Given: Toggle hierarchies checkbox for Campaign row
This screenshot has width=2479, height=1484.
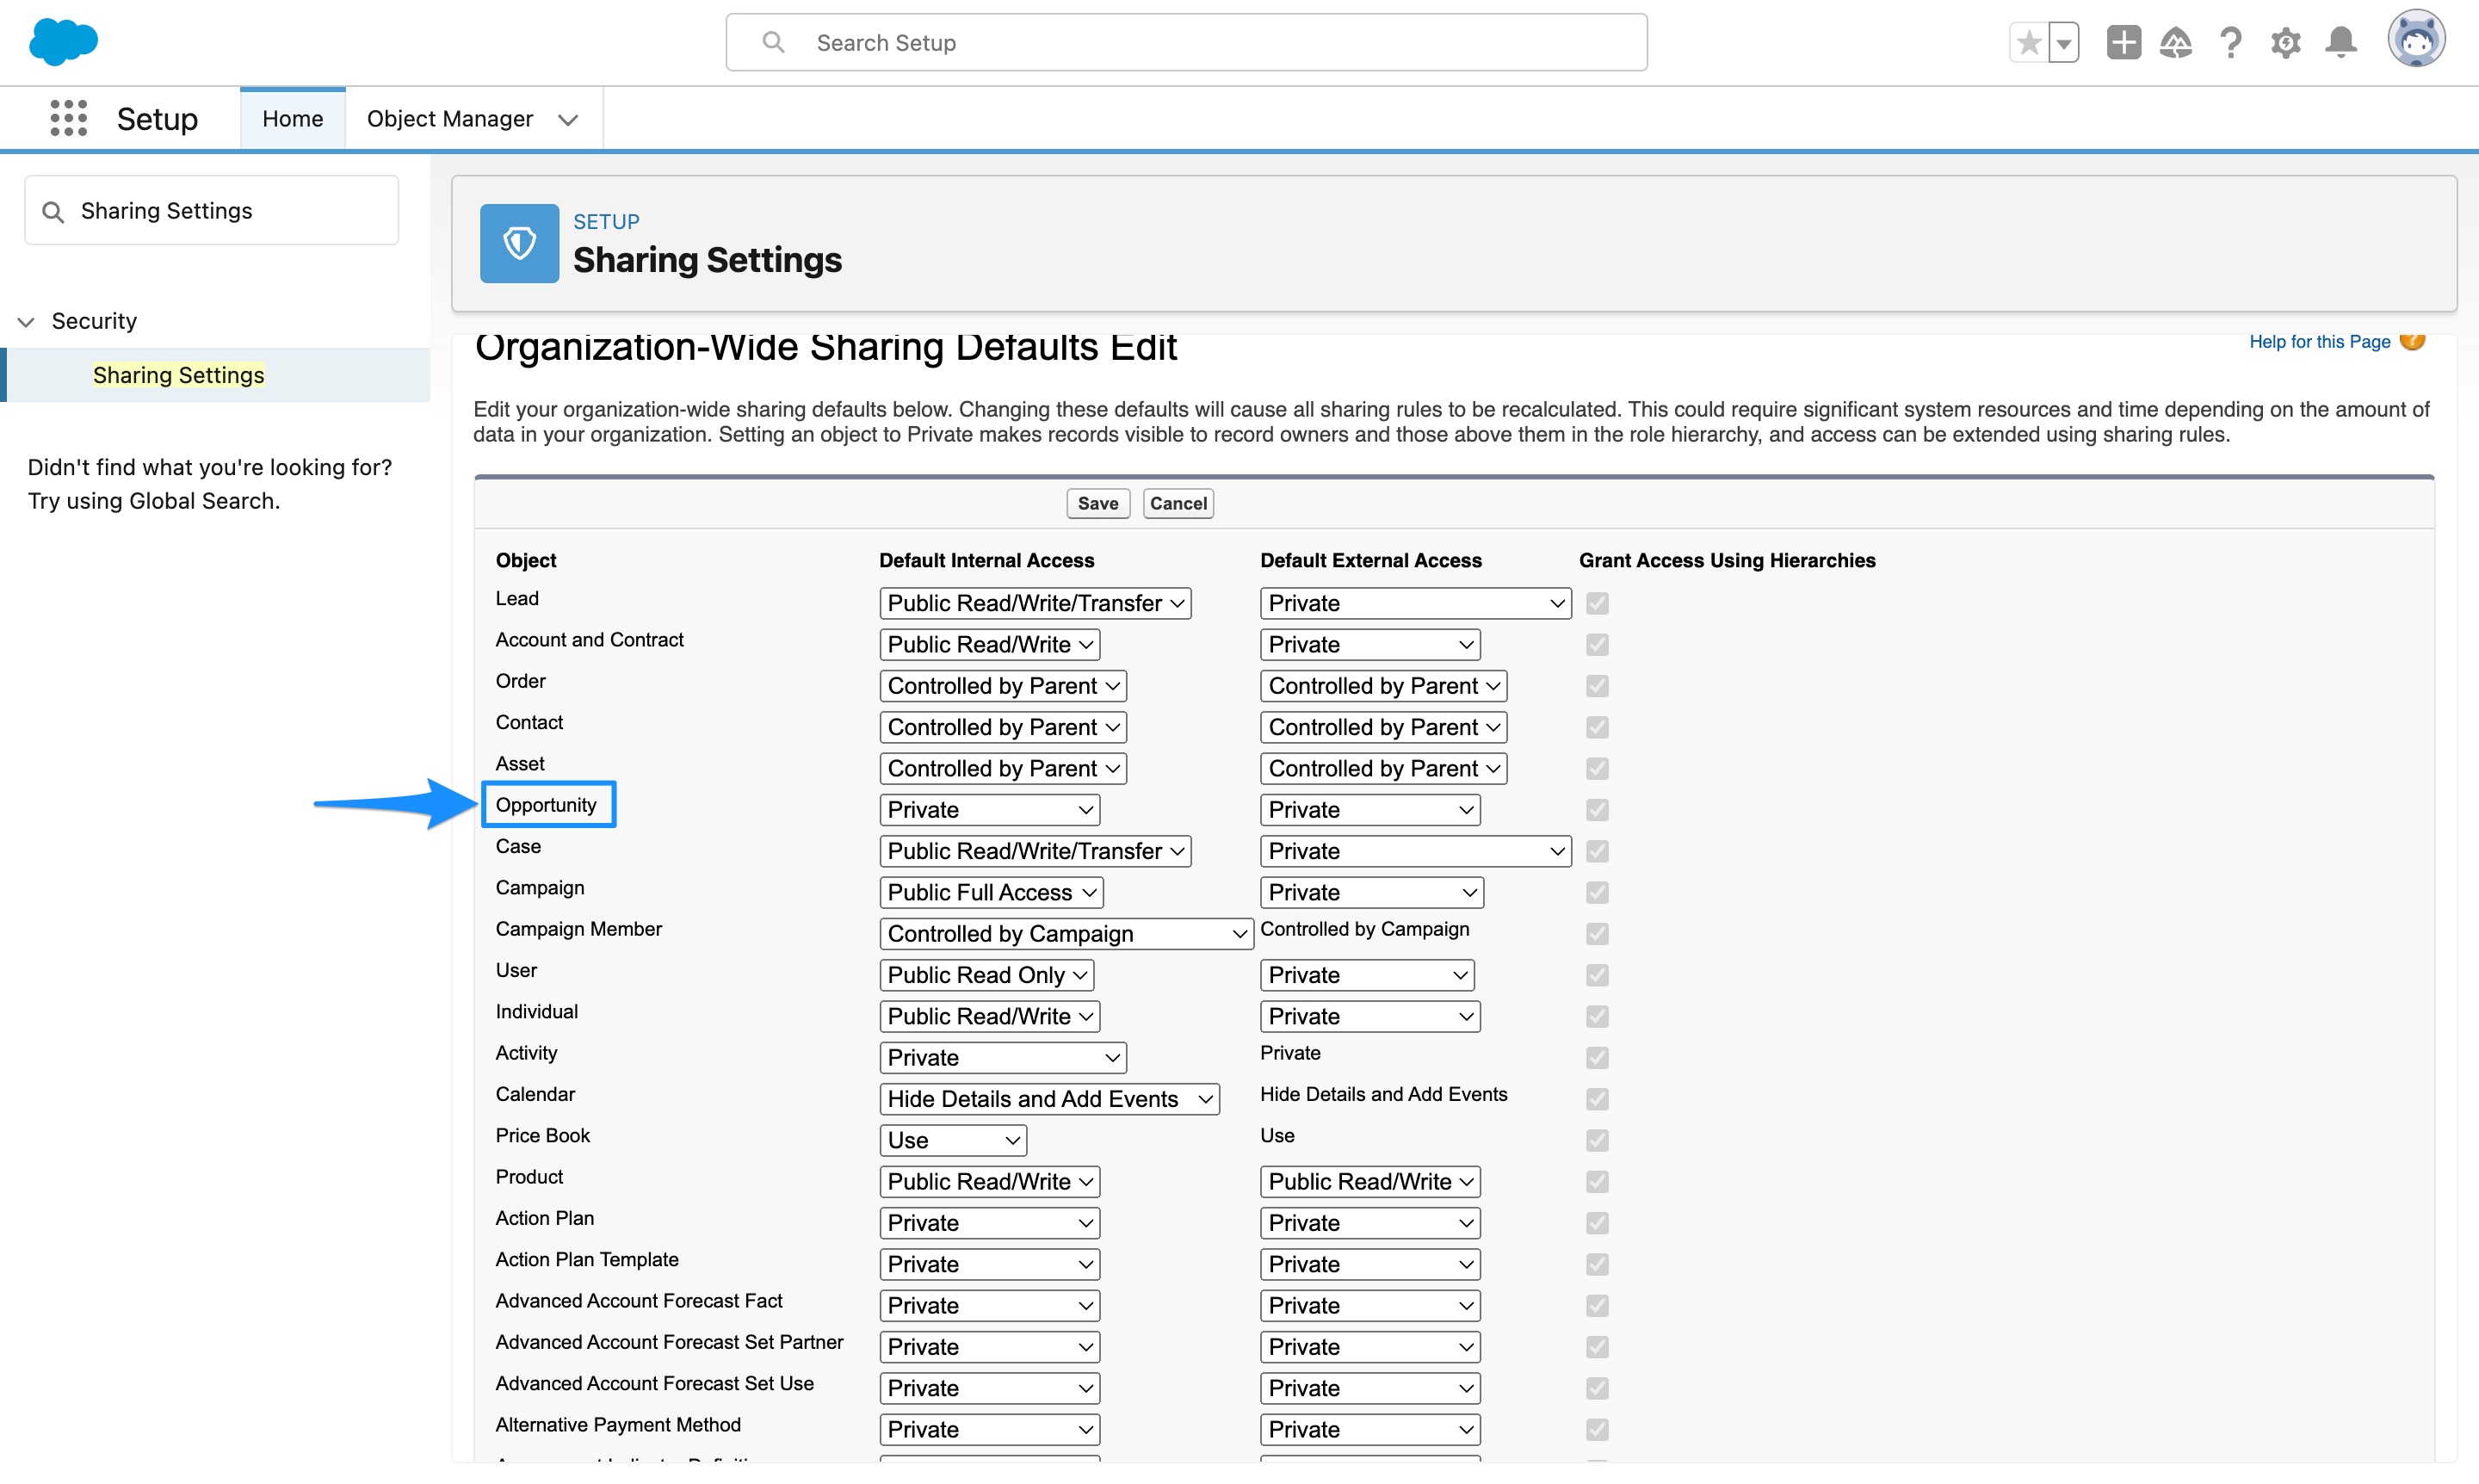Looking at the screenshot, I should coord(1597,892).
